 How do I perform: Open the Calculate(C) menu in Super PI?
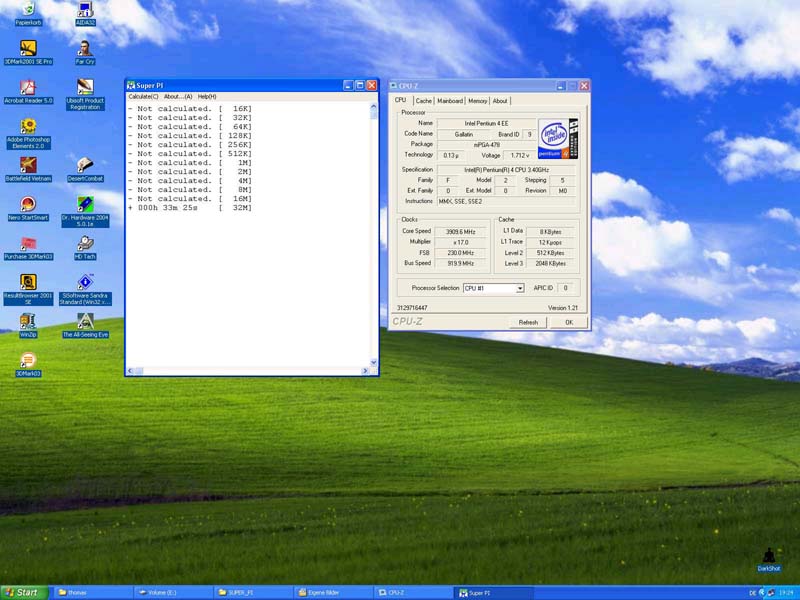click(x=143, y=96)
